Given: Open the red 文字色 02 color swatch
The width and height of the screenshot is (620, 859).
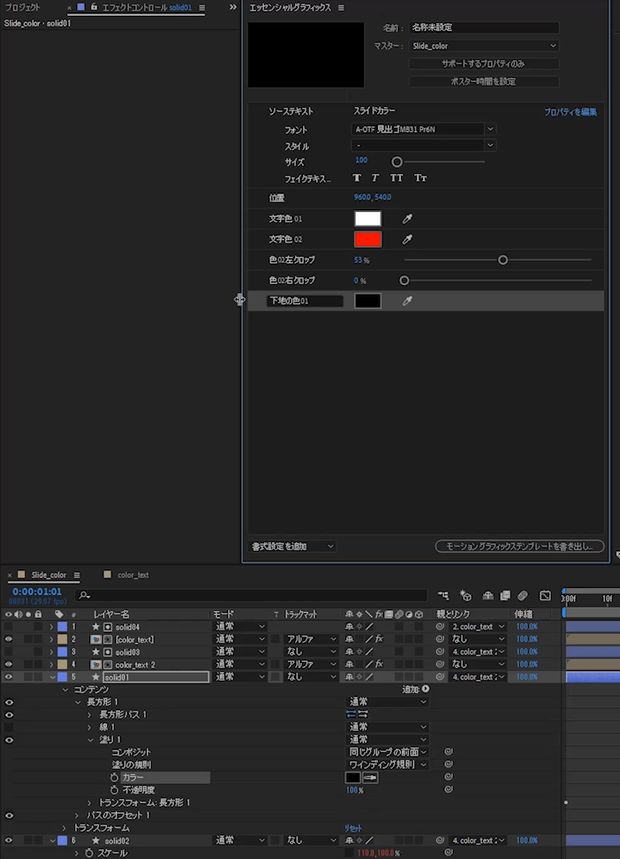Looking at the screenshot, I should 368,240.
